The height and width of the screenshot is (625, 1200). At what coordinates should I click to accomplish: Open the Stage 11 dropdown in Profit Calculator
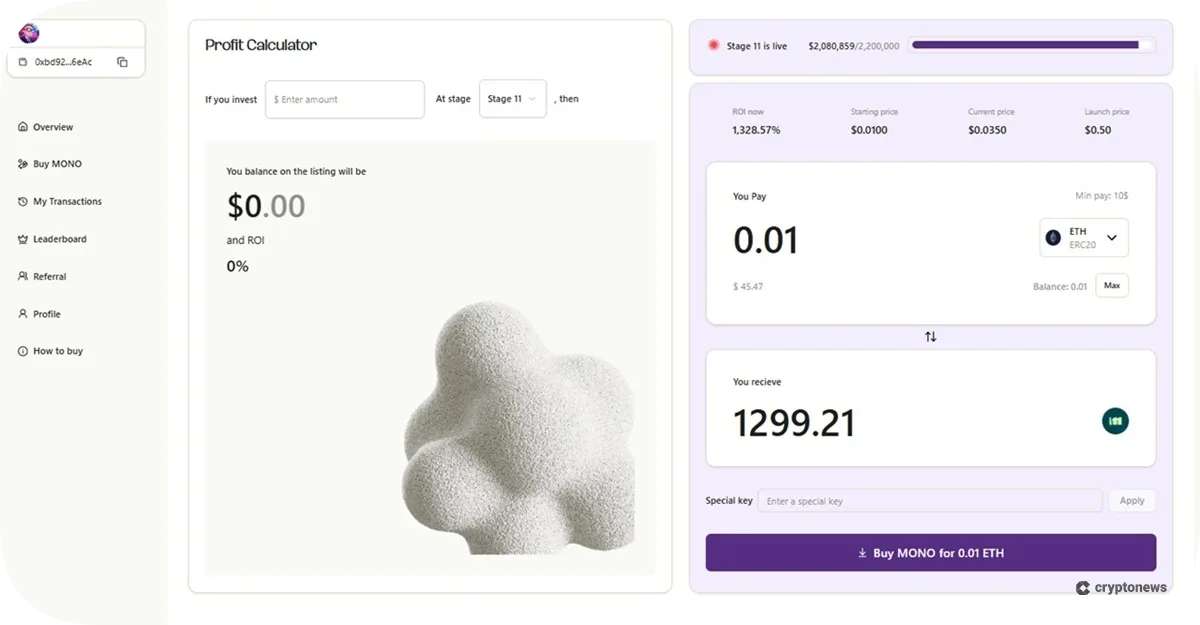coord(512,99)
